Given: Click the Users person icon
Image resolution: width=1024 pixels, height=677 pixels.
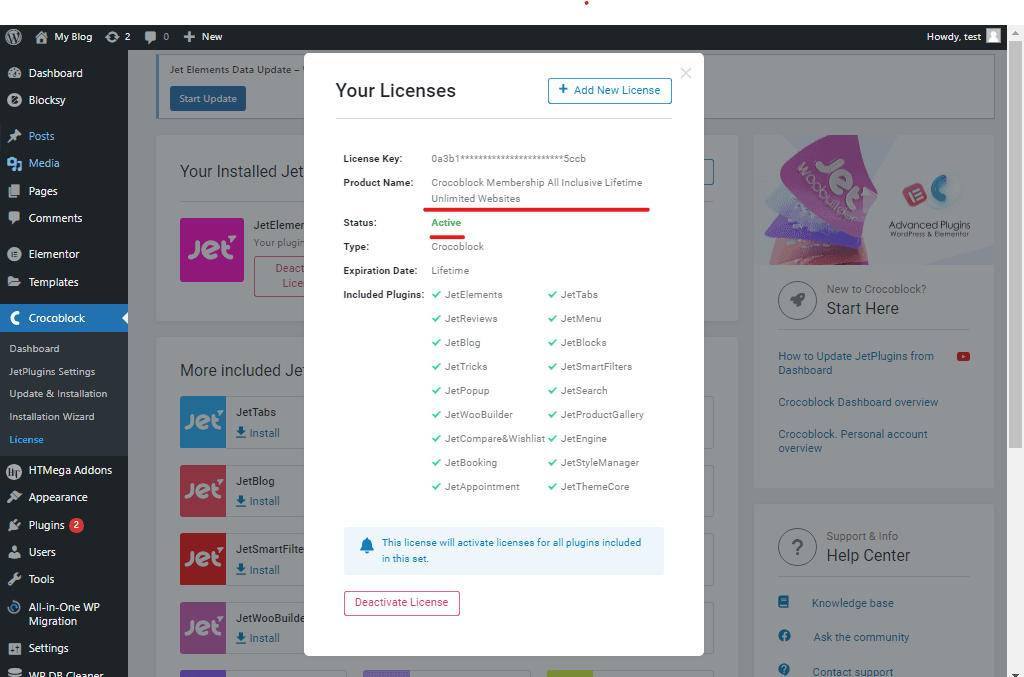Looking at the screenshot, I should [x=14, y=552].
